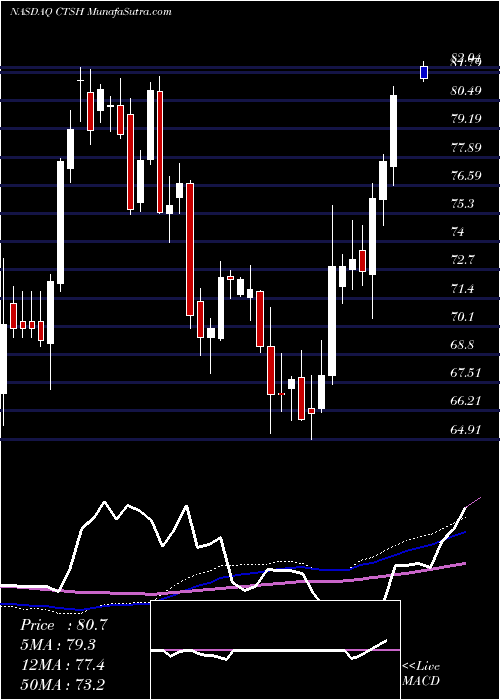Image resolution: width=500 pixels, height=700 pixels.
Task: Click the 66.21 price axis label
Action: tap(467, 400)
